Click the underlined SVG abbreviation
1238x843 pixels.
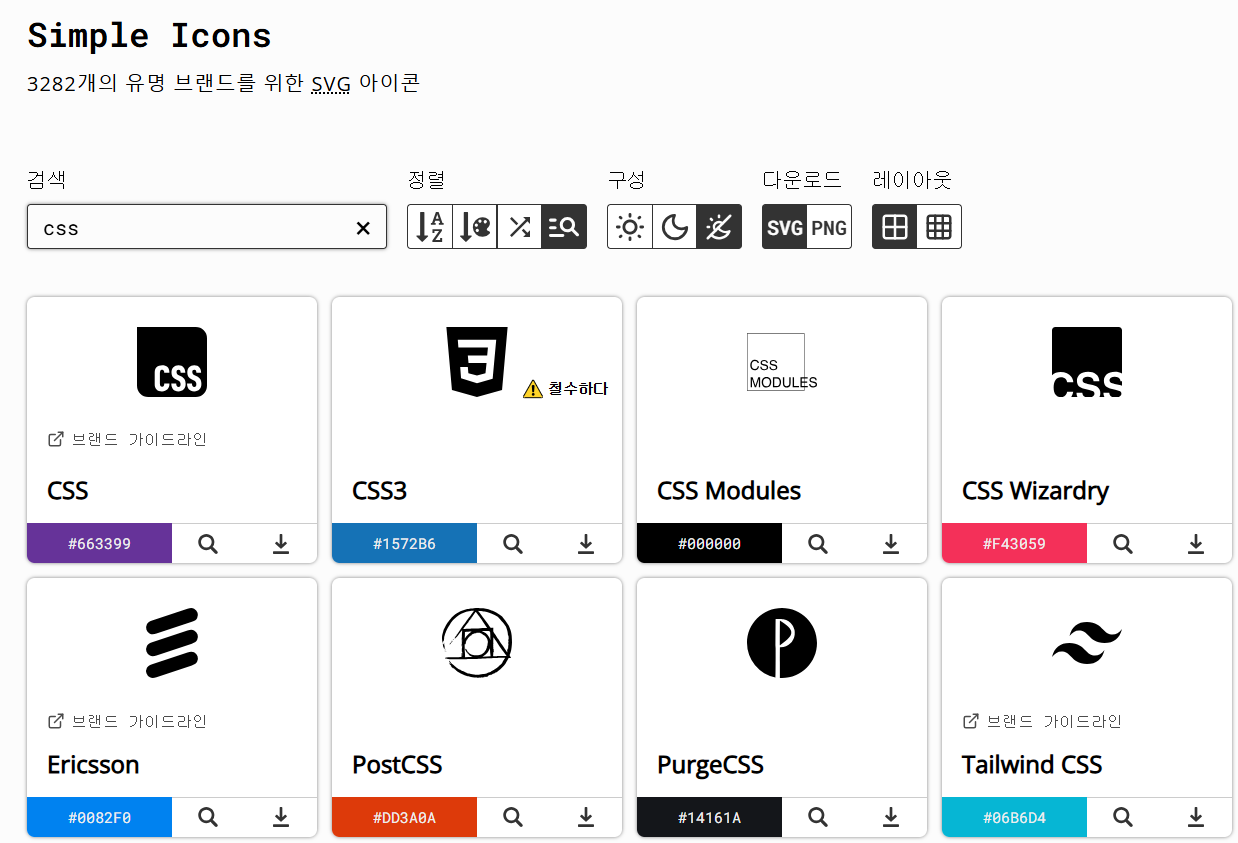[330, 83]
